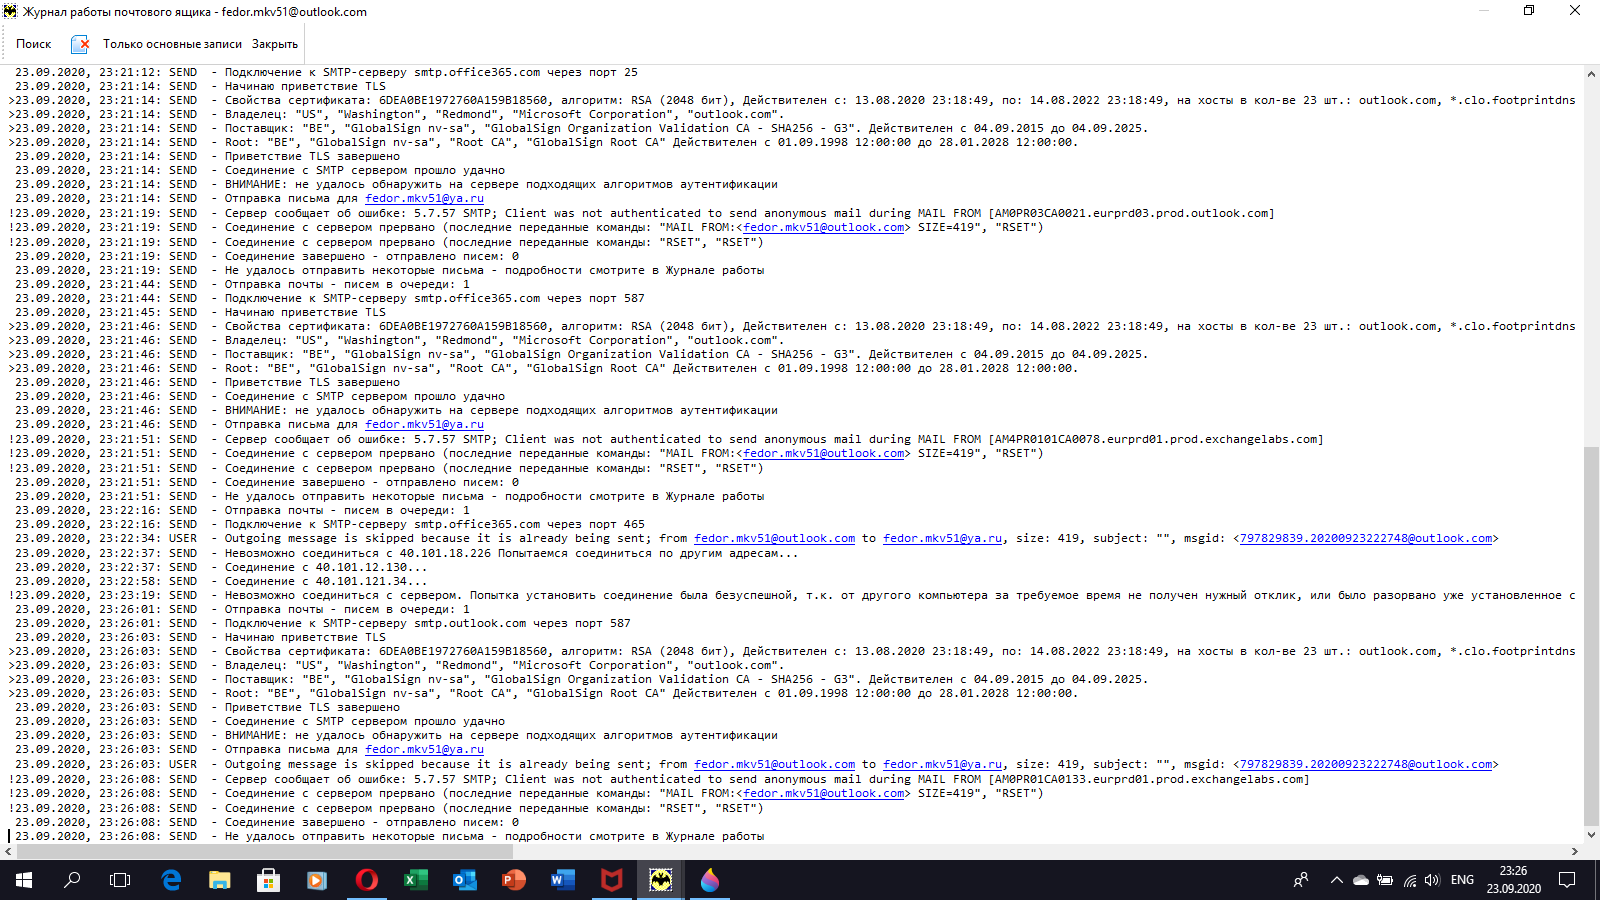Open the msgid link in the 23:26:03 USER row

pyautogui.click(x=1366, y=764)
